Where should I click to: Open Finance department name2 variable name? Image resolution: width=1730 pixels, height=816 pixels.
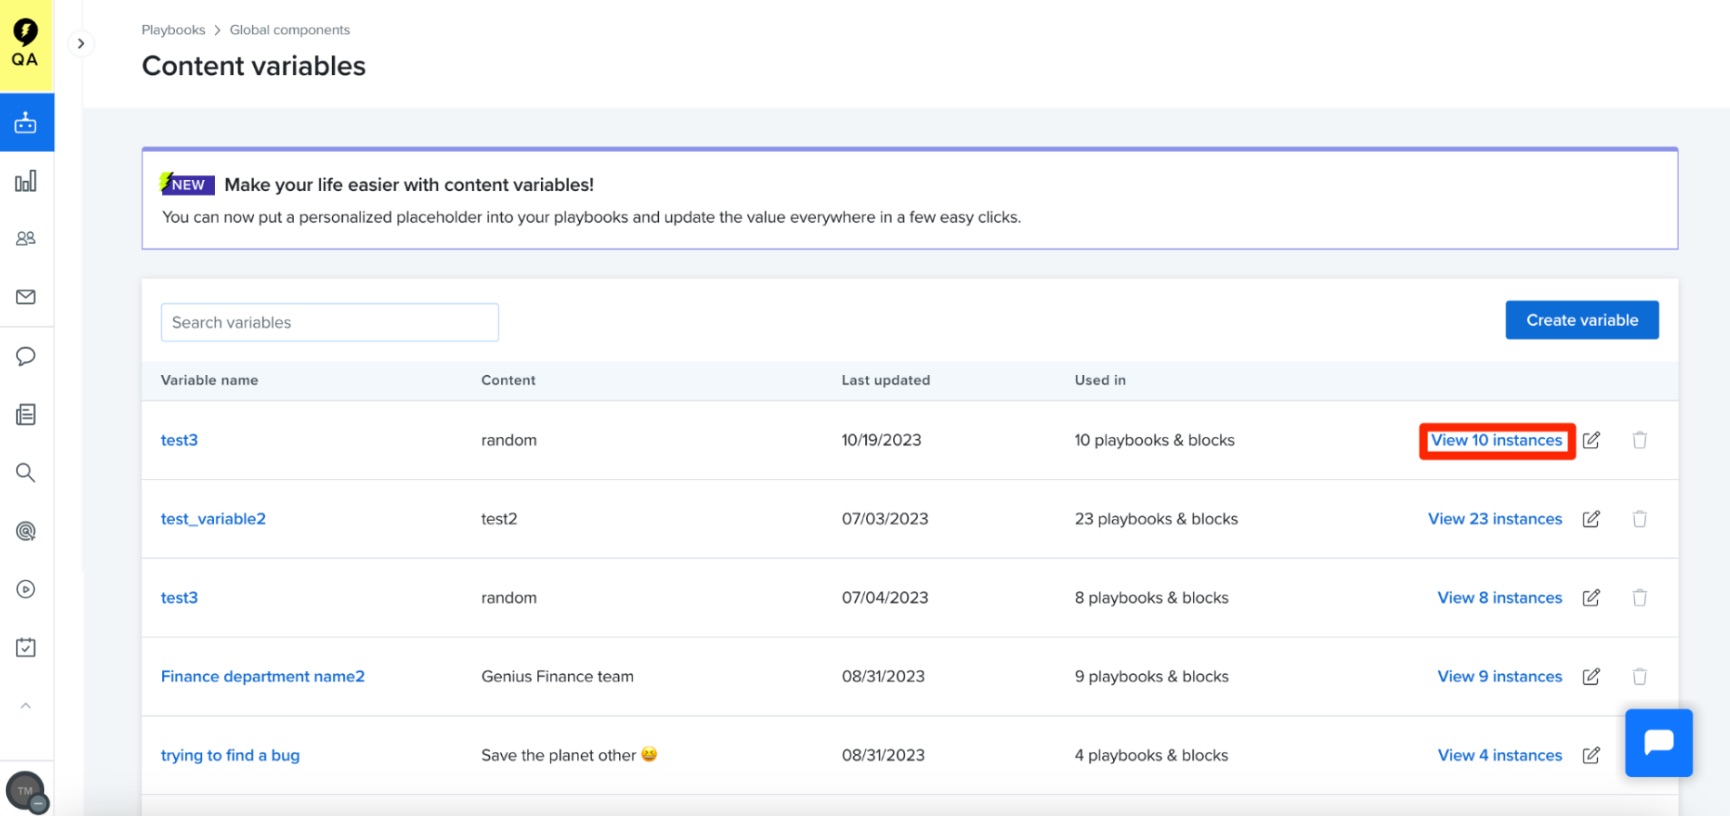263,677
